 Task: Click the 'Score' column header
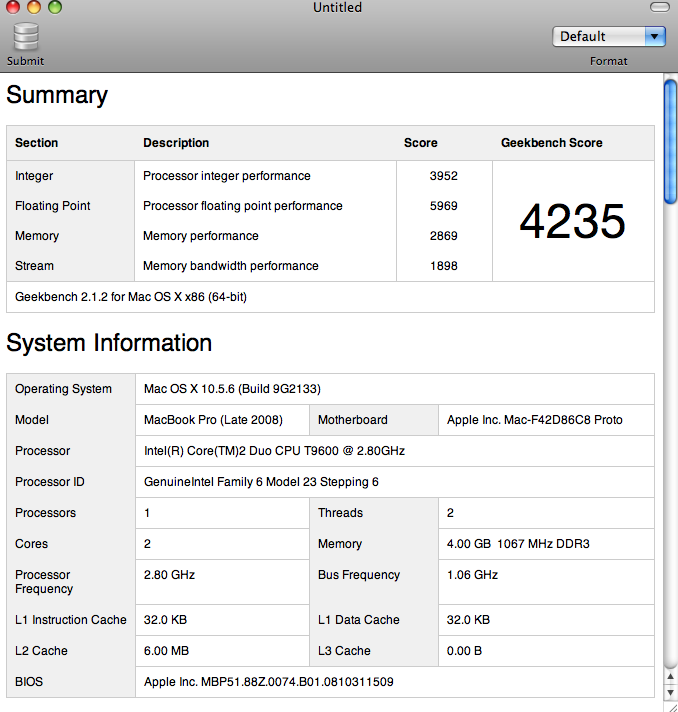(421, 143)
